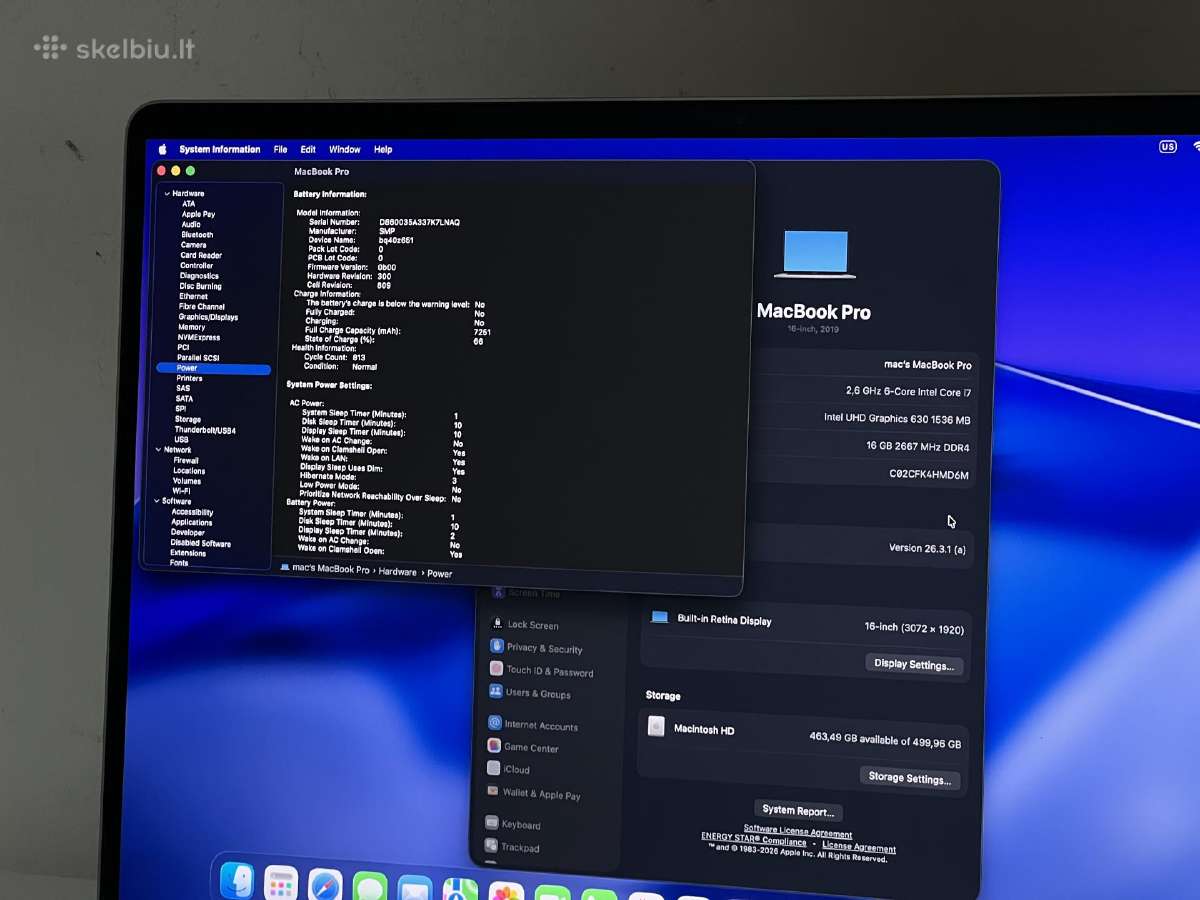Open Finder from the Dock

(x=237, y=881)
